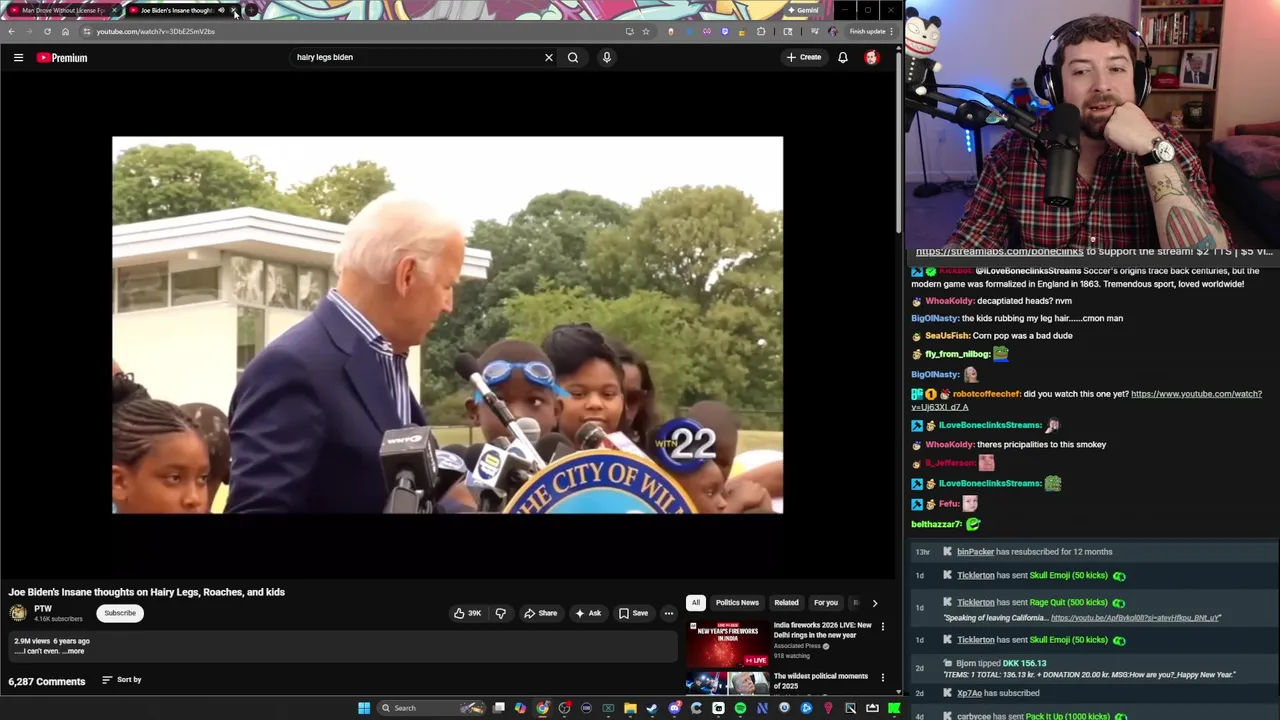
Task: Open the browser home button
Action: [65, 31]
